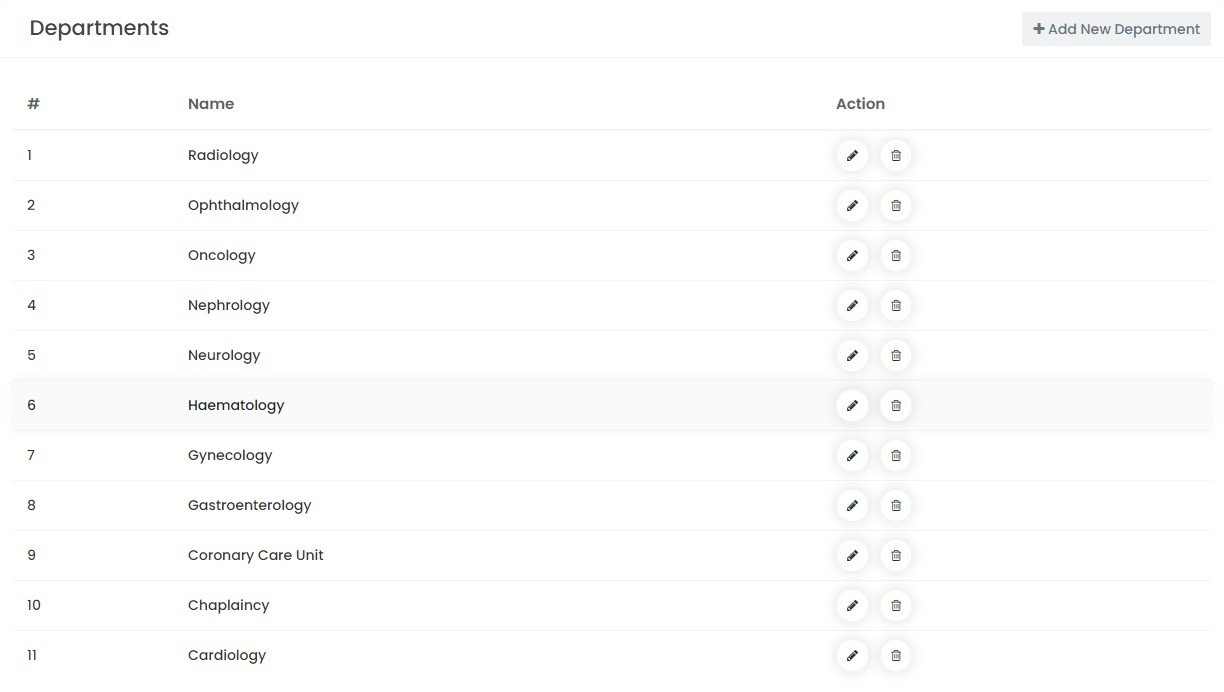Click the Add New Department button
1224x692 pixels.
point(1116,29)
